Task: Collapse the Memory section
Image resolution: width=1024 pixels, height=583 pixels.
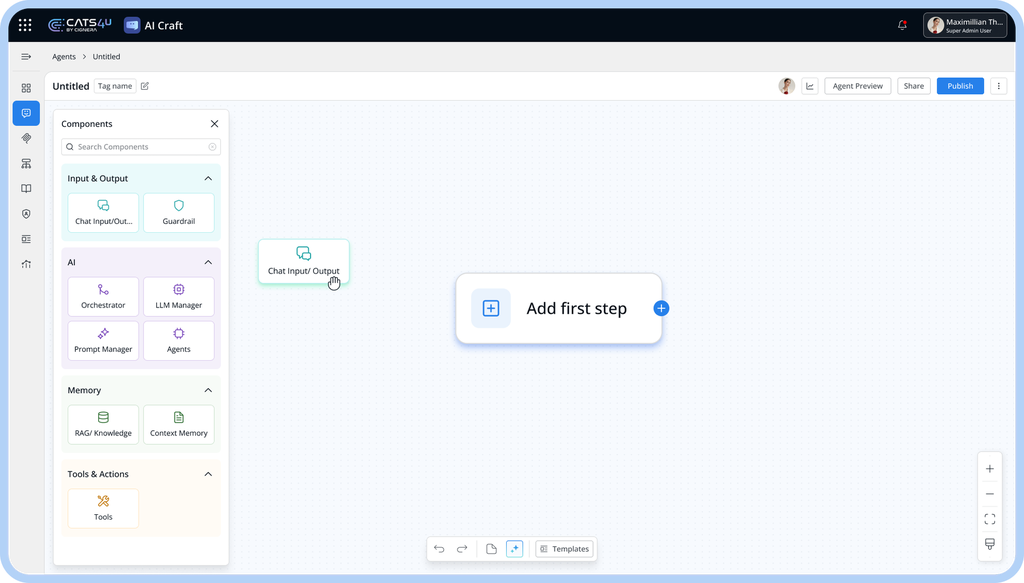Action: point(208,390)
